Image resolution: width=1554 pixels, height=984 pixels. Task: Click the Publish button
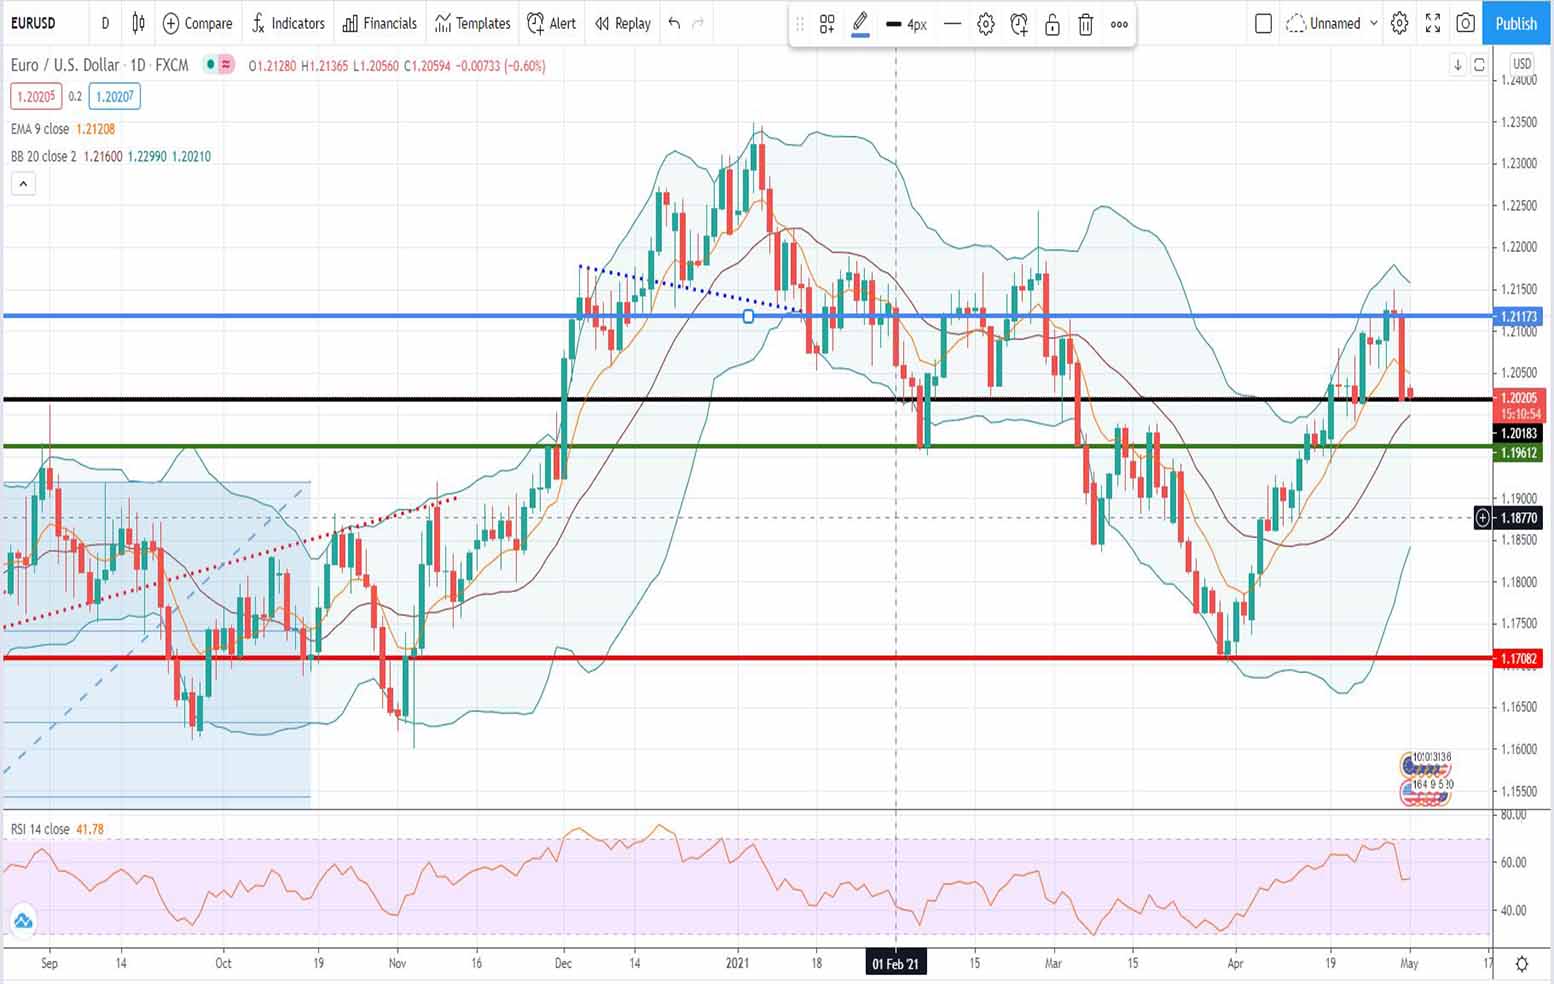pos(1515,23)
